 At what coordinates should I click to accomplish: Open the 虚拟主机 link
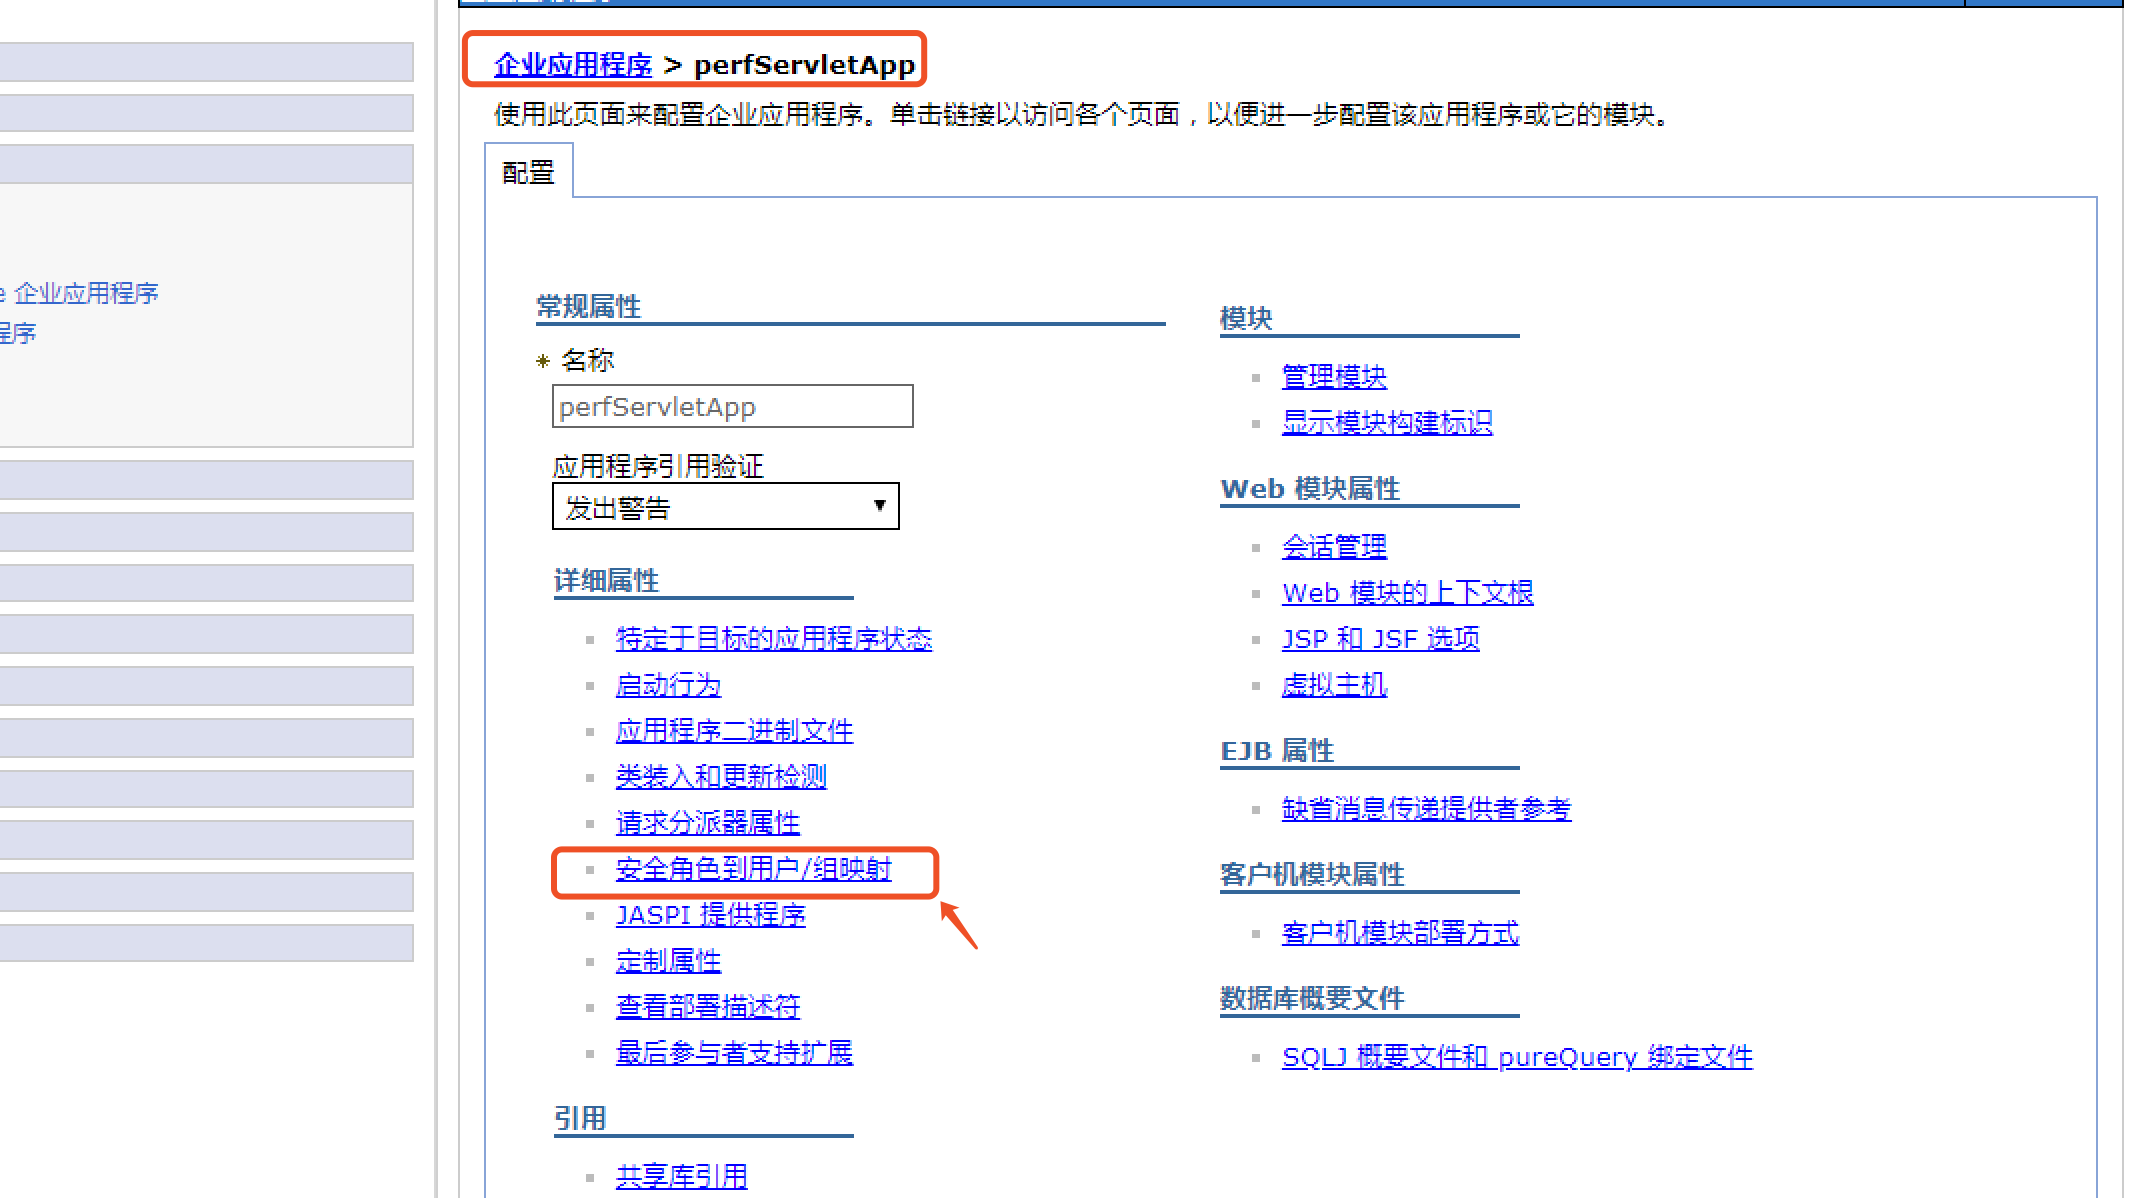coord(1334,685)
